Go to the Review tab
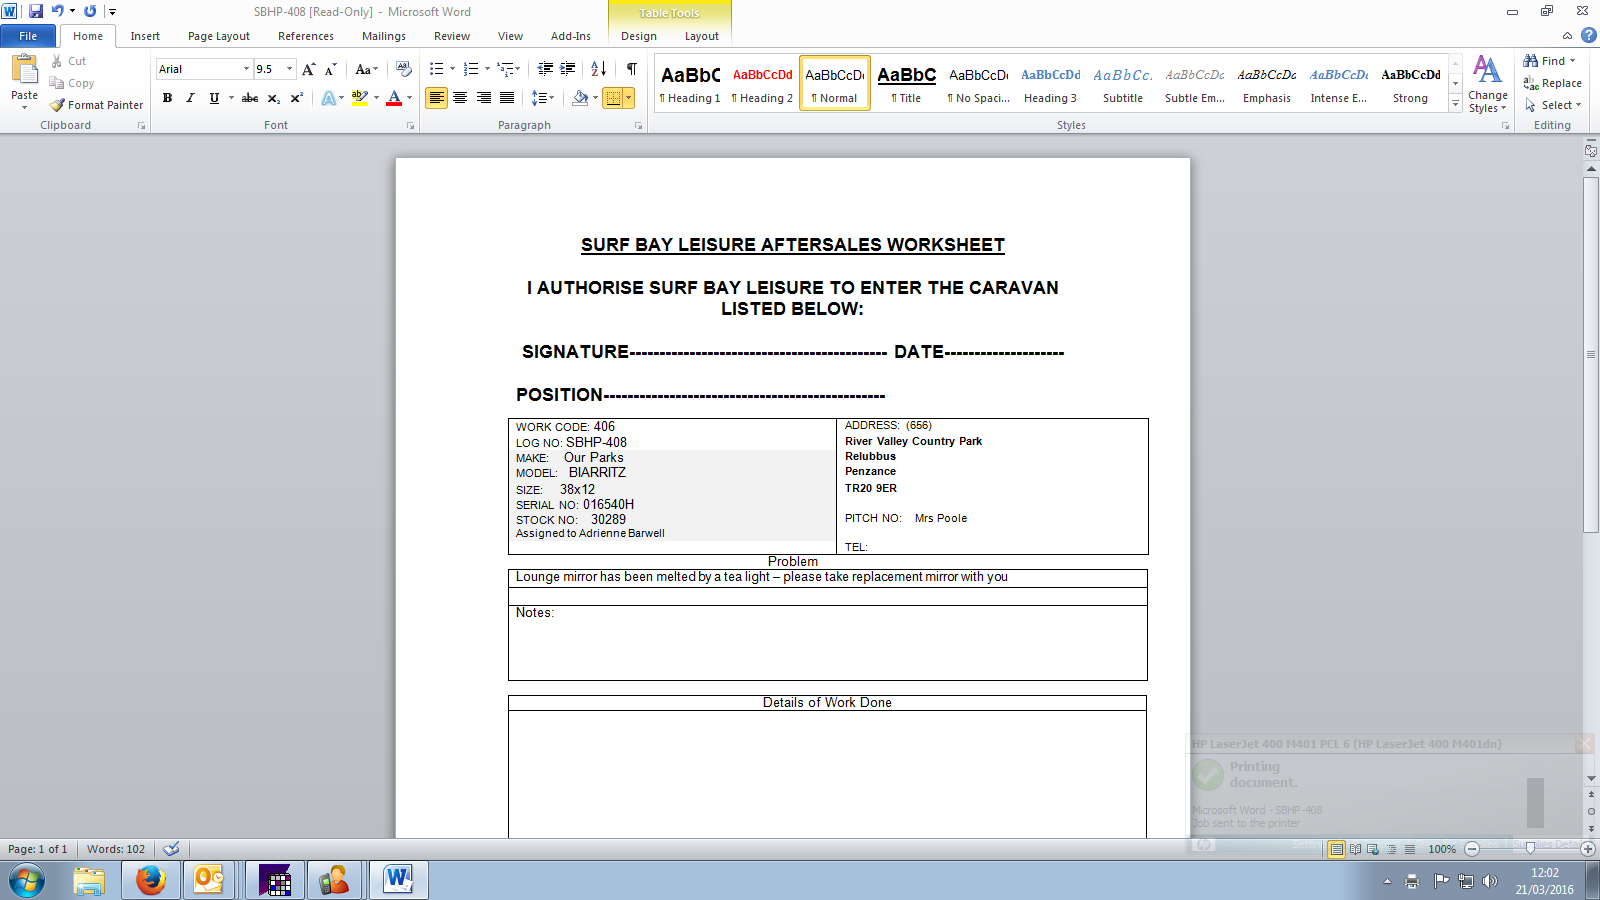This screenshot has width=1600, height=900. [452, 36]
